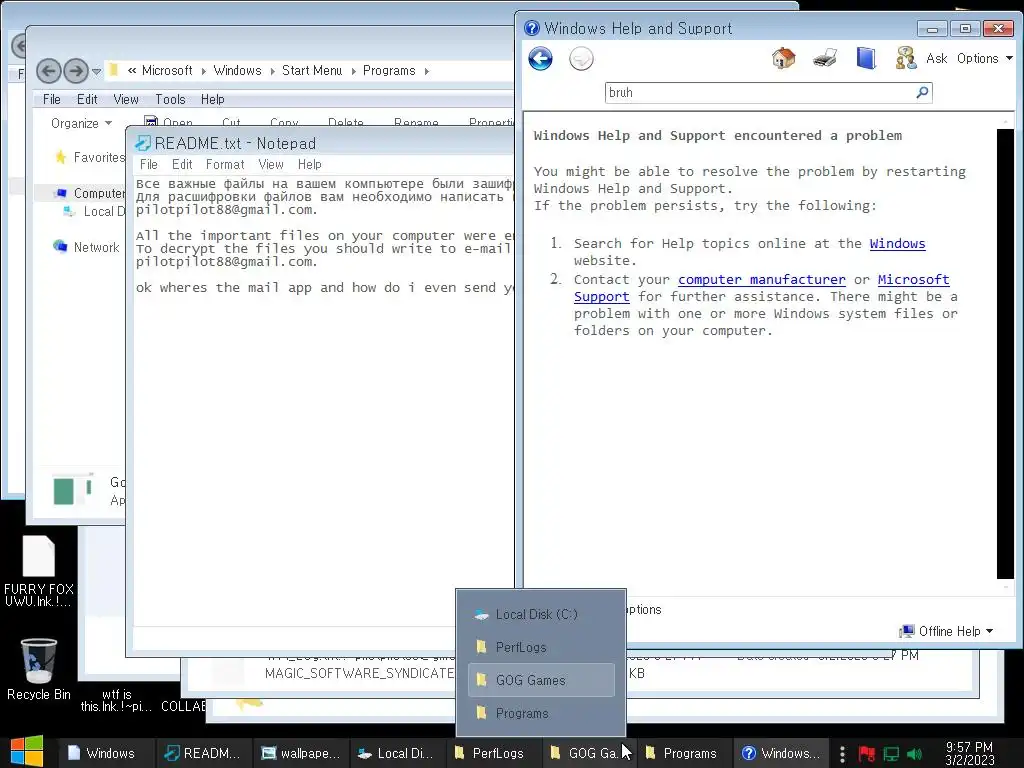Switch to PerfLogs taskbar button
Image resolution: width=1024 pixels, height=768 pixels.
(x=494, y=753)
